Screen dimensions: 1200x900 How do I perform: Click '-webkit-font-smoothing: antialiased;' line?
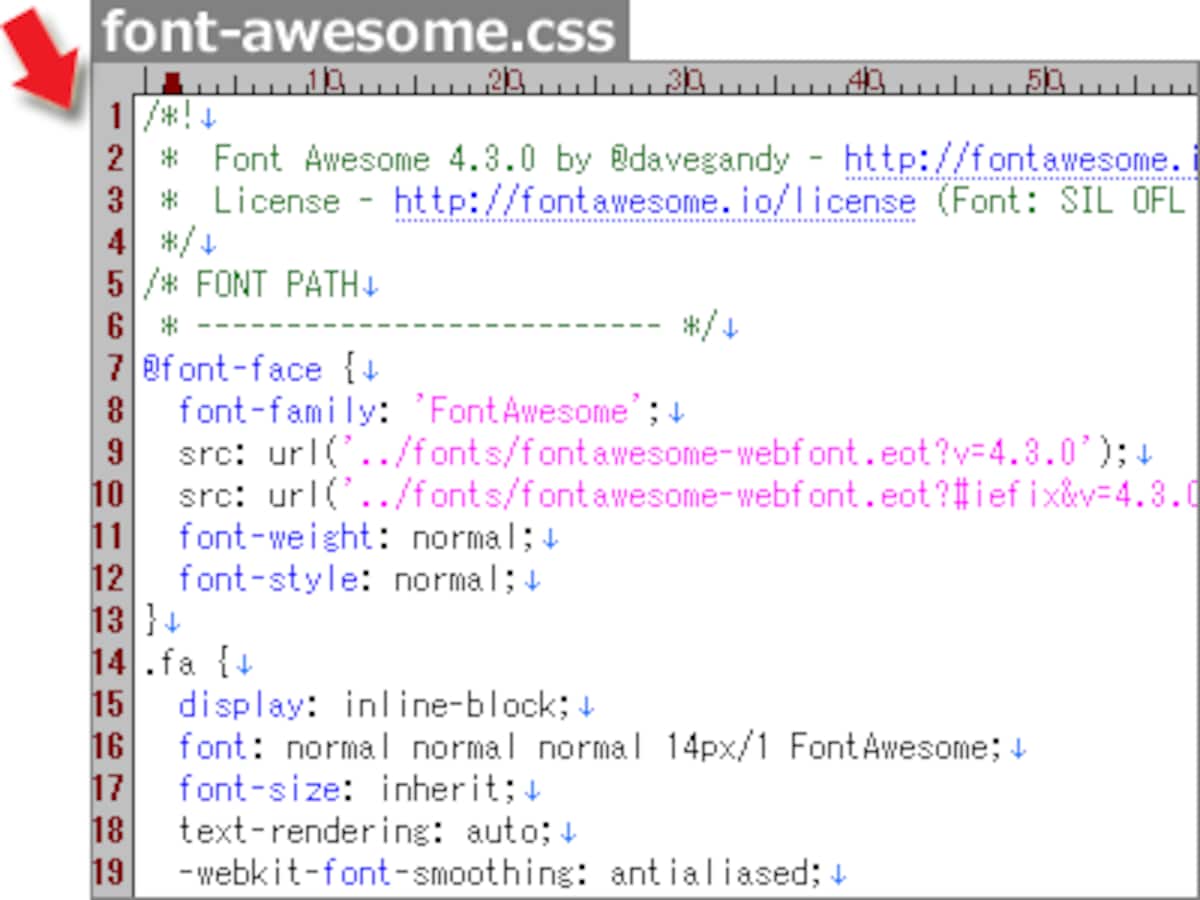[502, 874]
